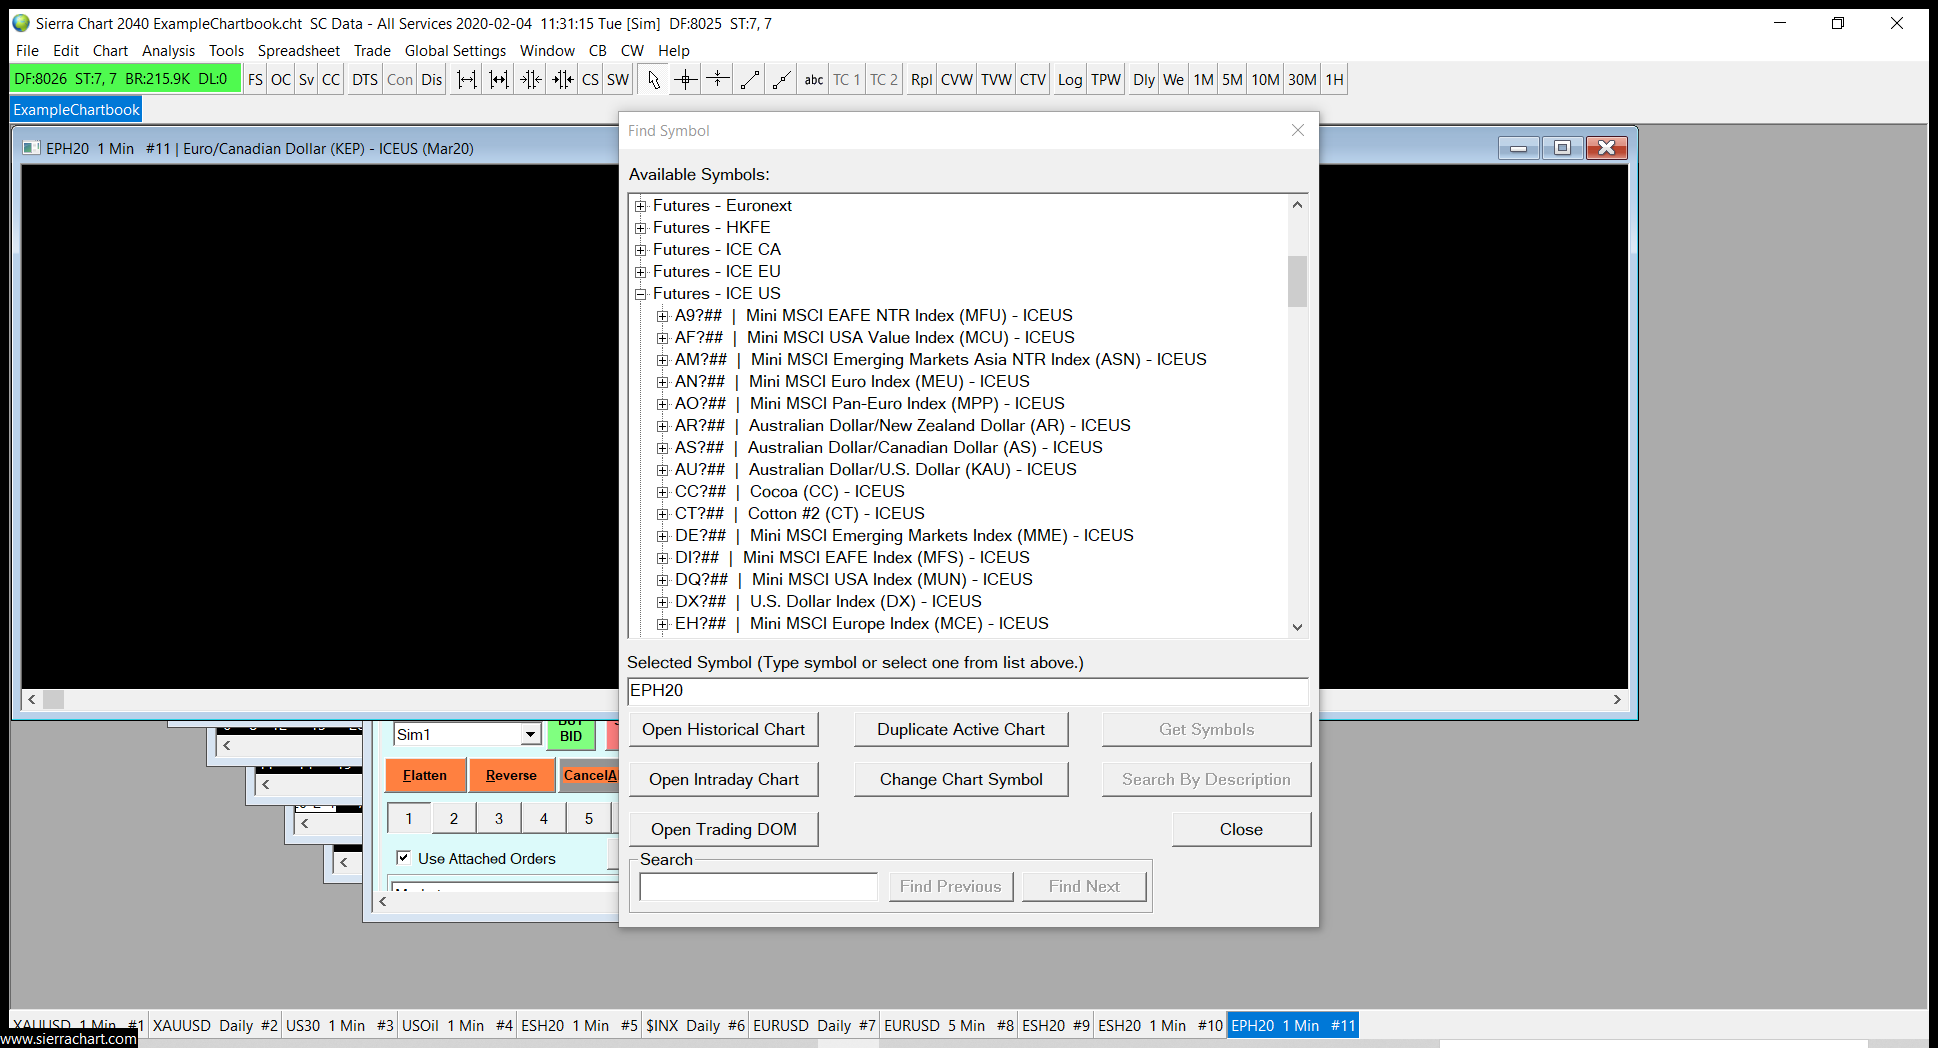Open the Sim1 account dropdown
The width and height of the screenshot is (1938, 1048).
531,735
